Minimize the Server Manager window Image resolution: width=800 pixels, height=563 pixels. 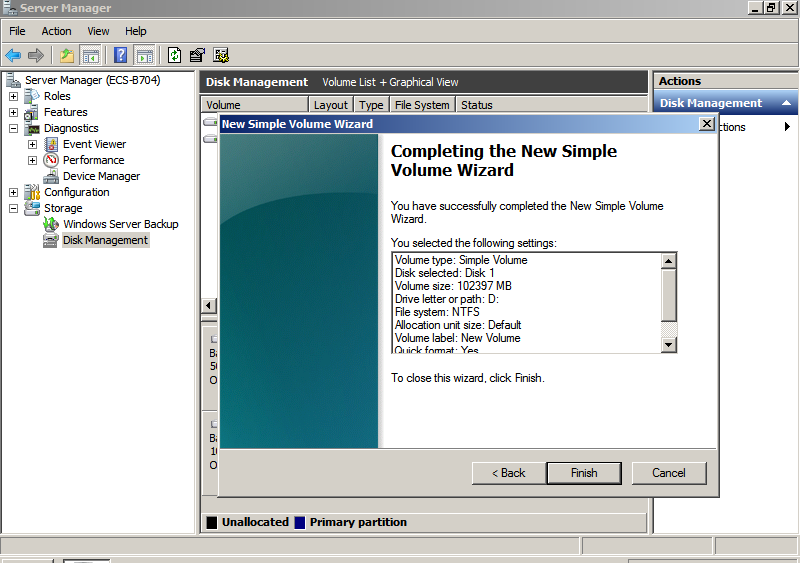755,8
